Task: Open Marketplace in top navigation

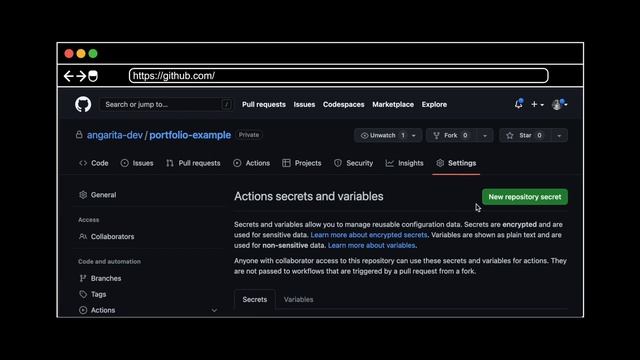Action: 393,104
